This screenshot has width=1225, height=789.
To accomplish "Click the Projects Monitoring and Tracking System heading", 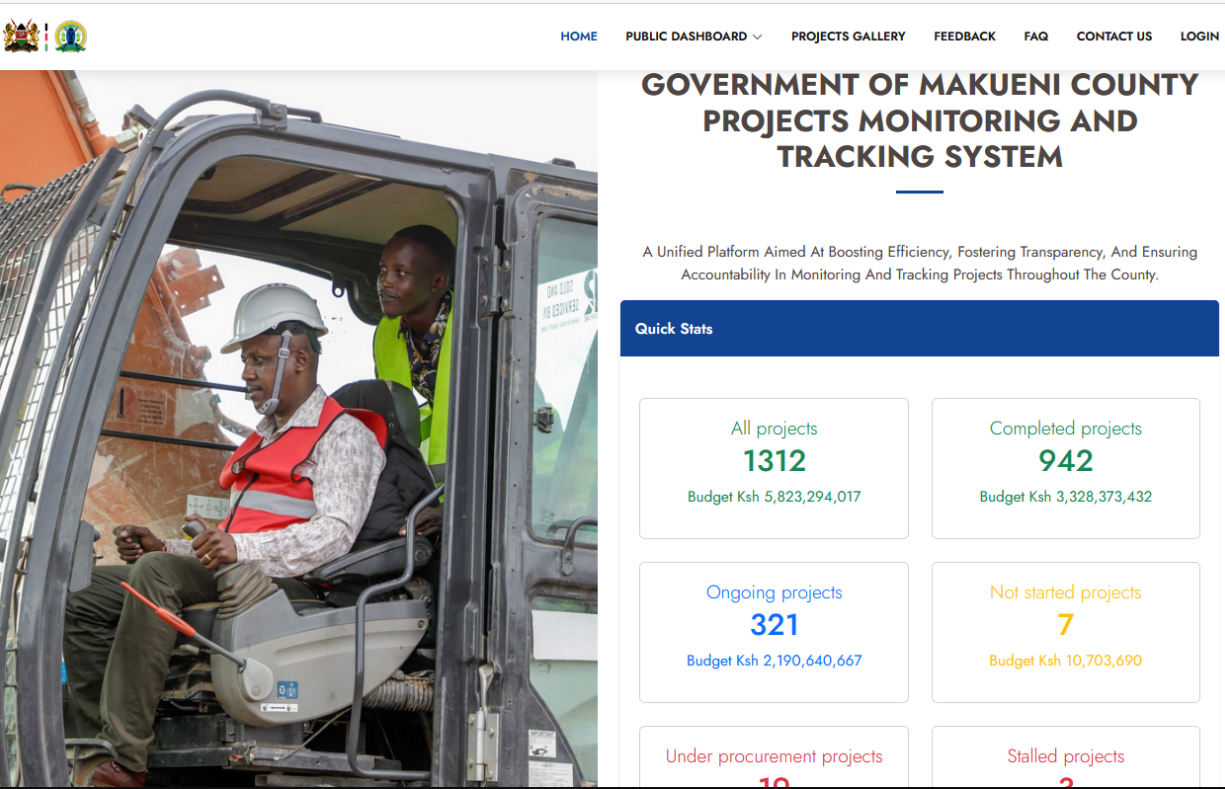I will 919,120.
